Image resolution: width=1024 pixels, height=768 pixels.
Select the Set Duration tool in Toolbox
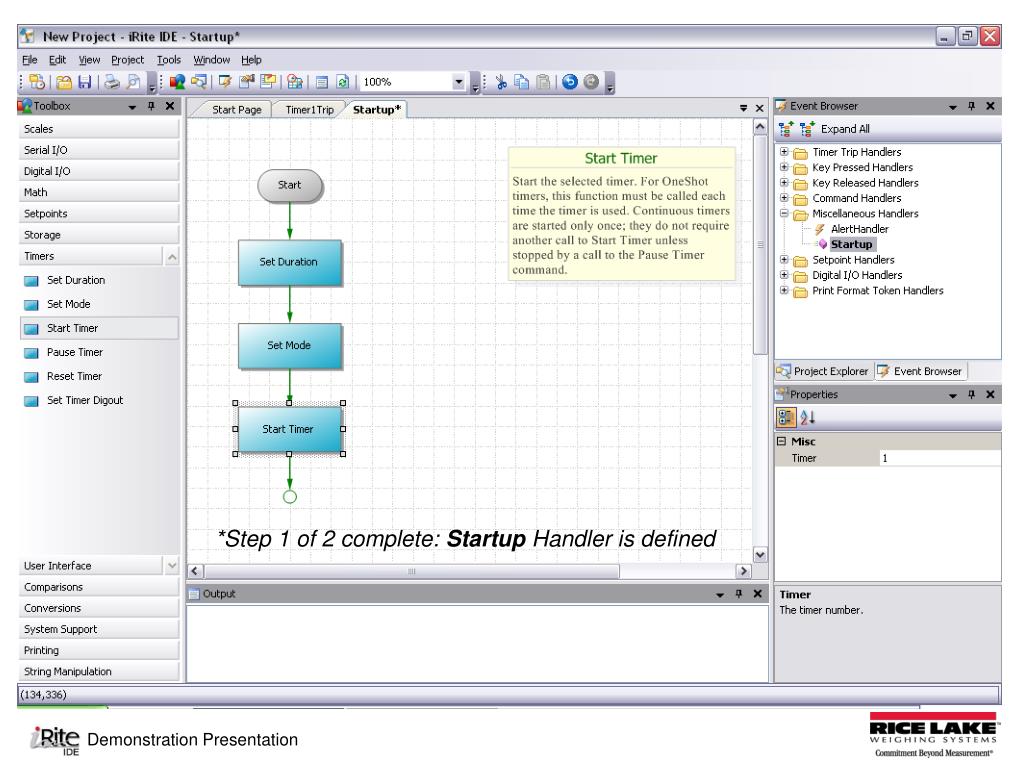pos(99,280)
